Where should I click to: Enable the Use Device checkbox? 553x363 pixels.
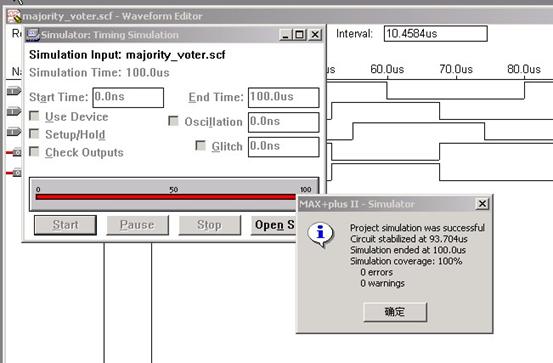pyautogui.click(x=34, y=116)
